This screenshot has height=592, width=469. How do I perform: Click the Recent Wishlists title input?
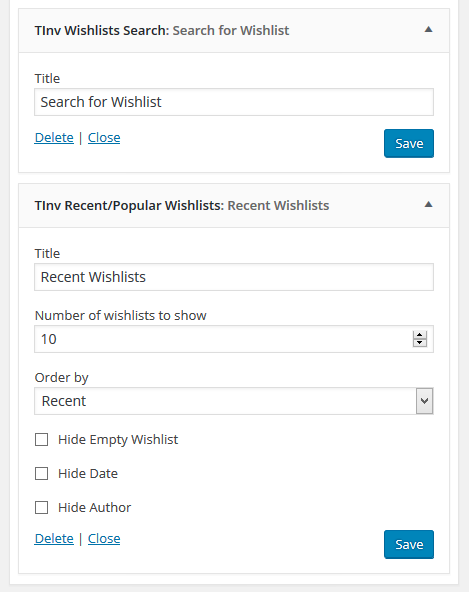pyautogui.click(x=234, y=277)
